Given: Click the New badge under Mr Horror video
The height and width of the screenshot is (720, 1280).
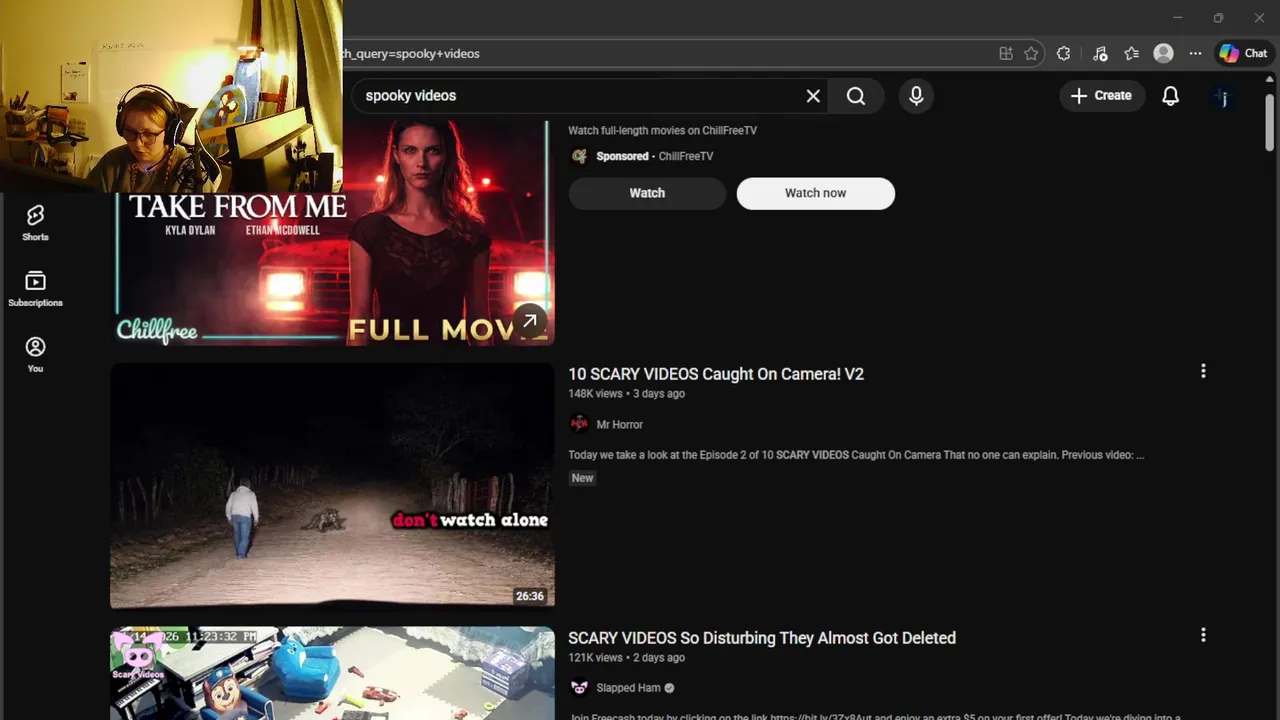Looking at the screenshot, I should [x=582, y=478].
